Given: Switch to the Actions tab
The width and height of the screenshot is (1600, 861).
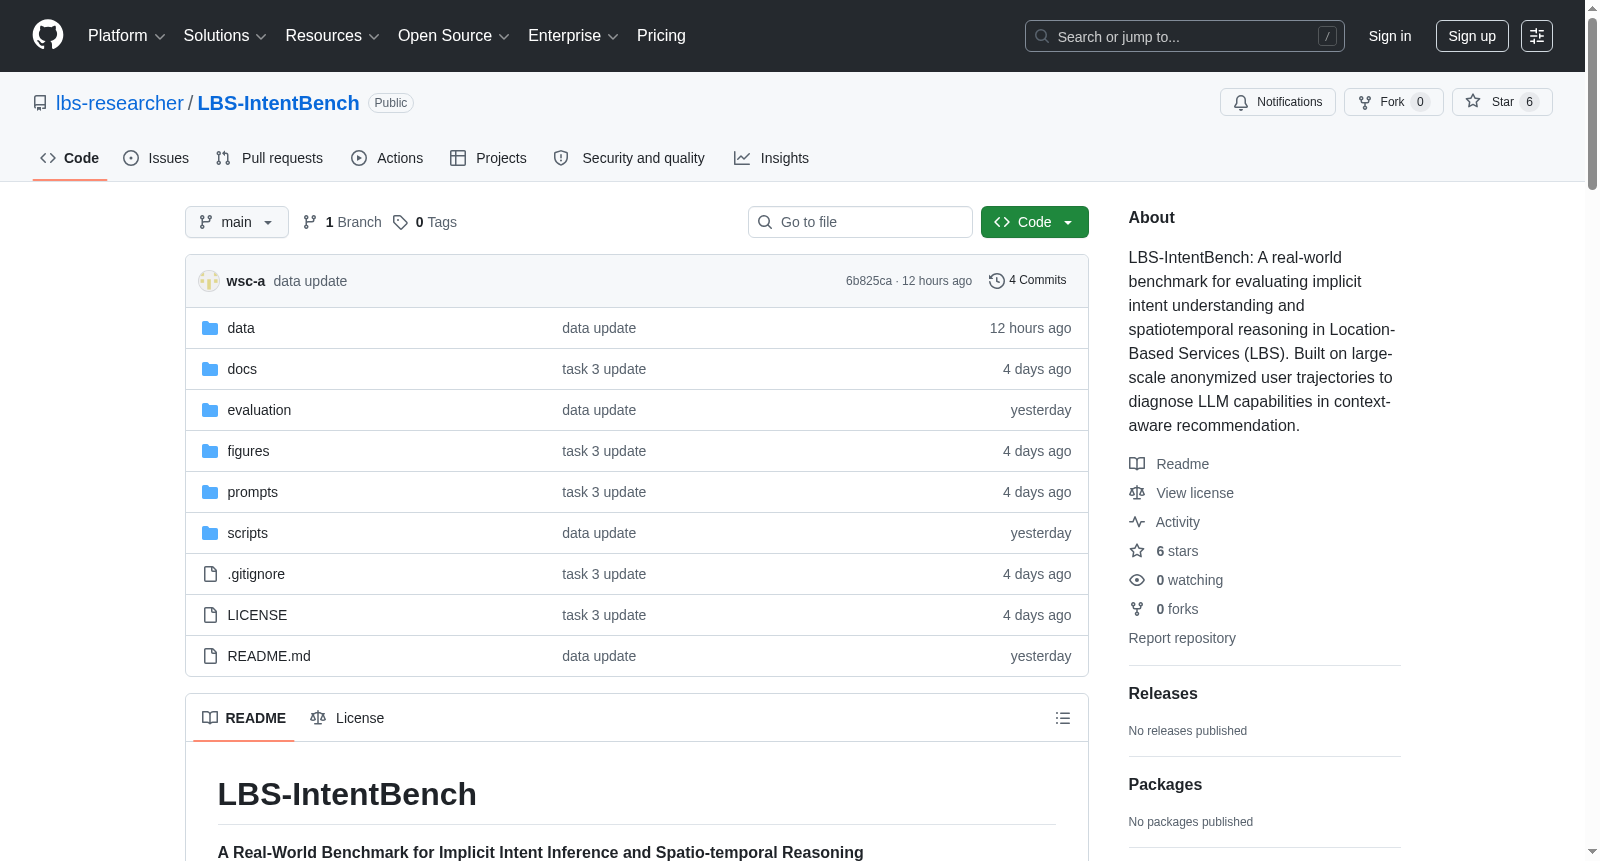Looking at the screenshot, I should point(387,158).
